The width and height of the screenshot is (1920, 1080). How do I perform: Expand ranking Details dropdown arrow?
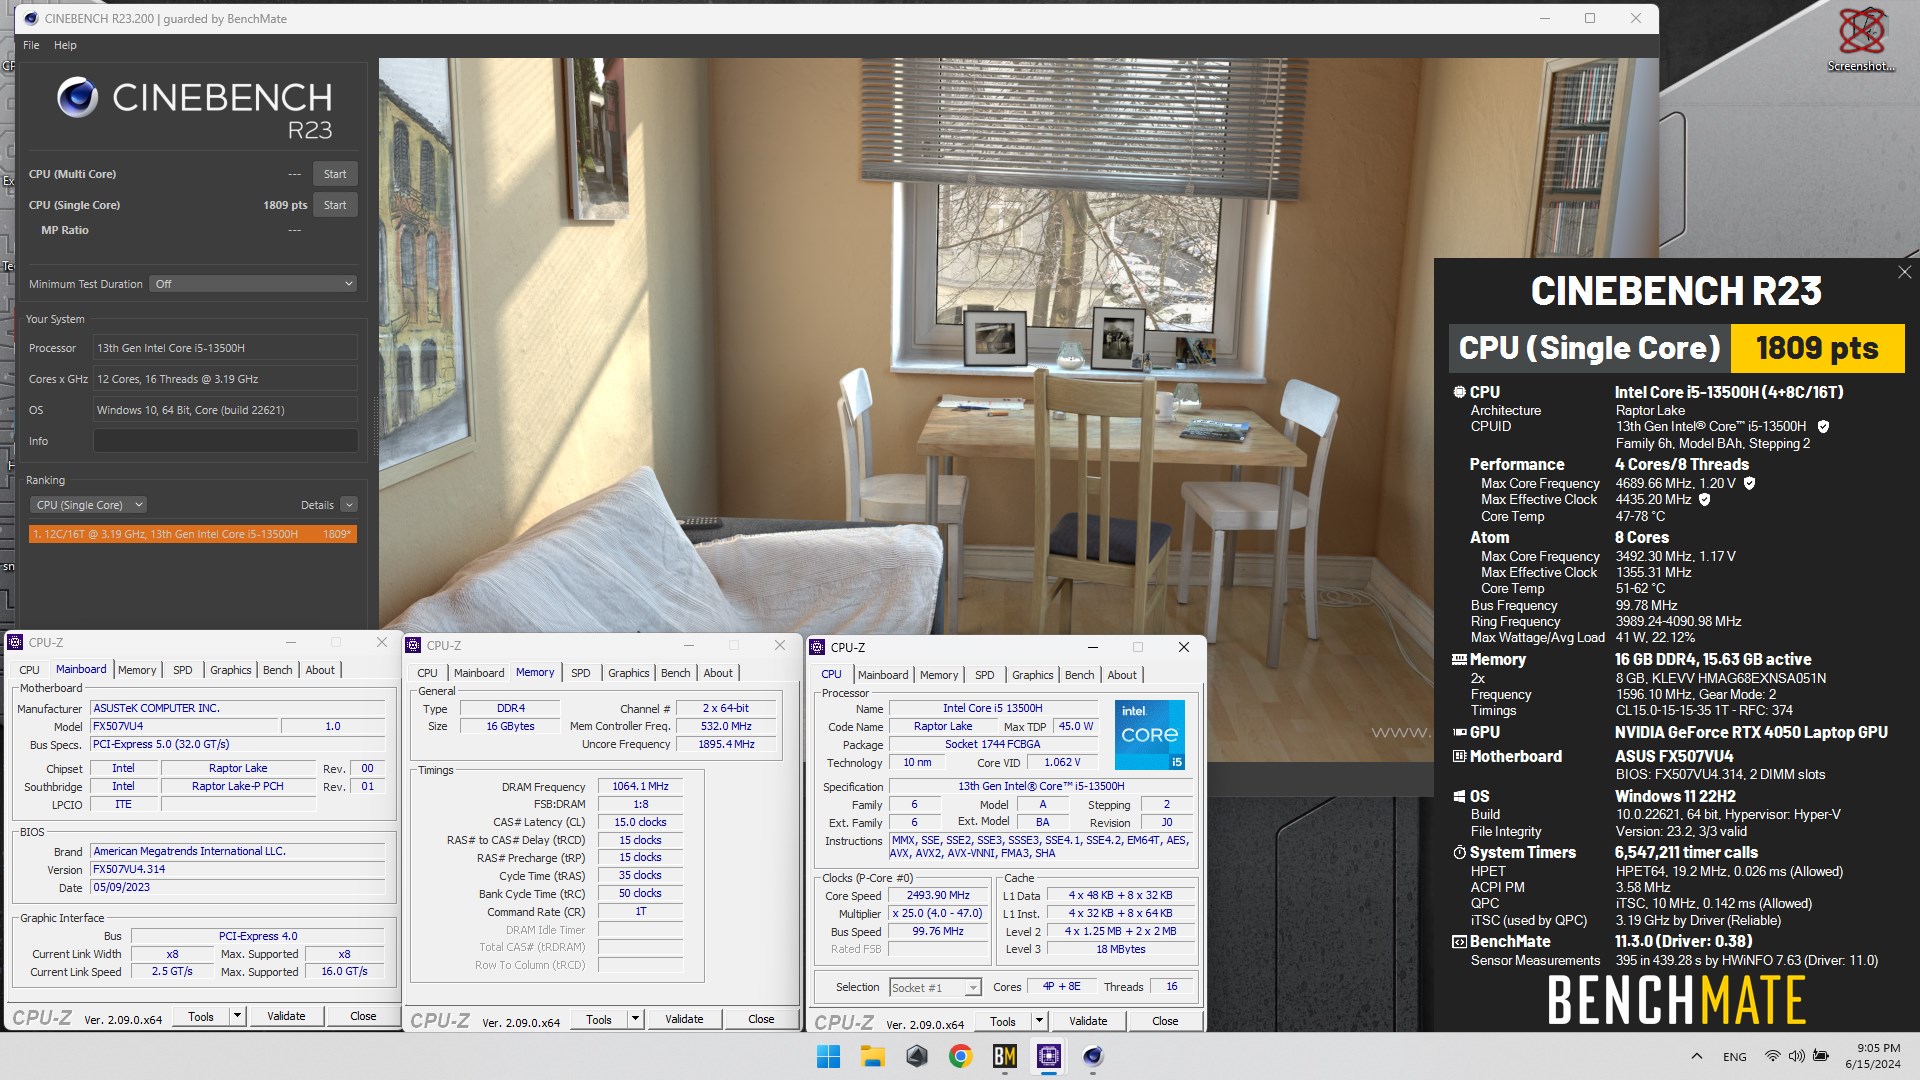coord(349,505)
